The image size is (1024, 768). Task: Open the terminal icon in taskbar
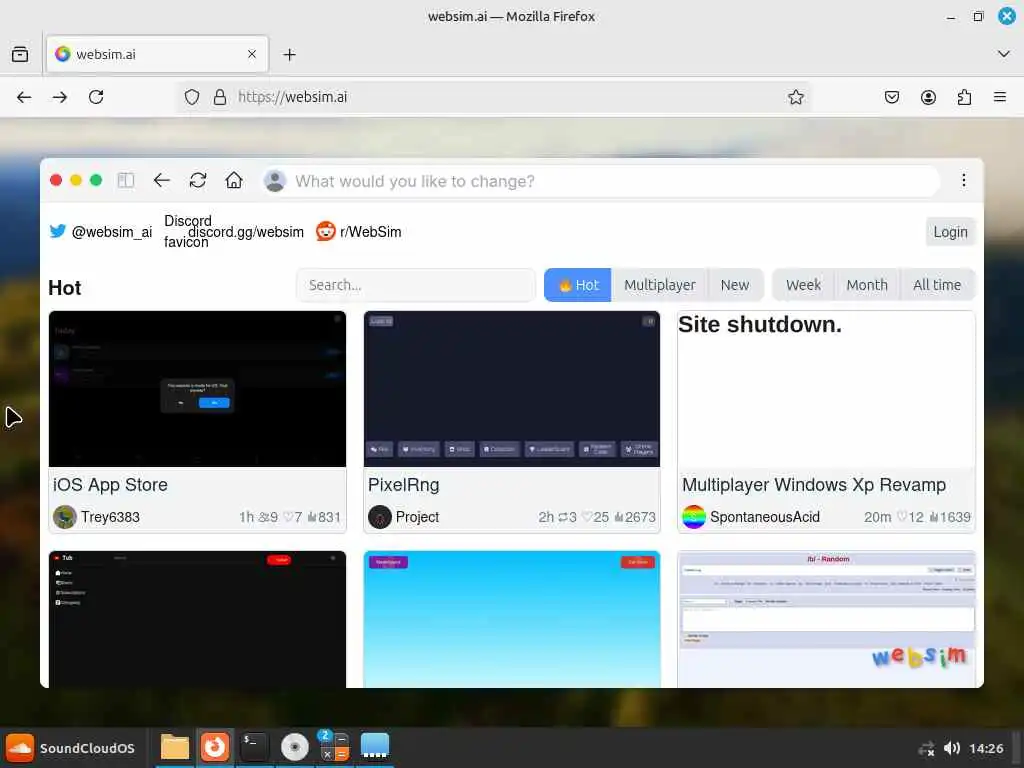coord(254,747)
